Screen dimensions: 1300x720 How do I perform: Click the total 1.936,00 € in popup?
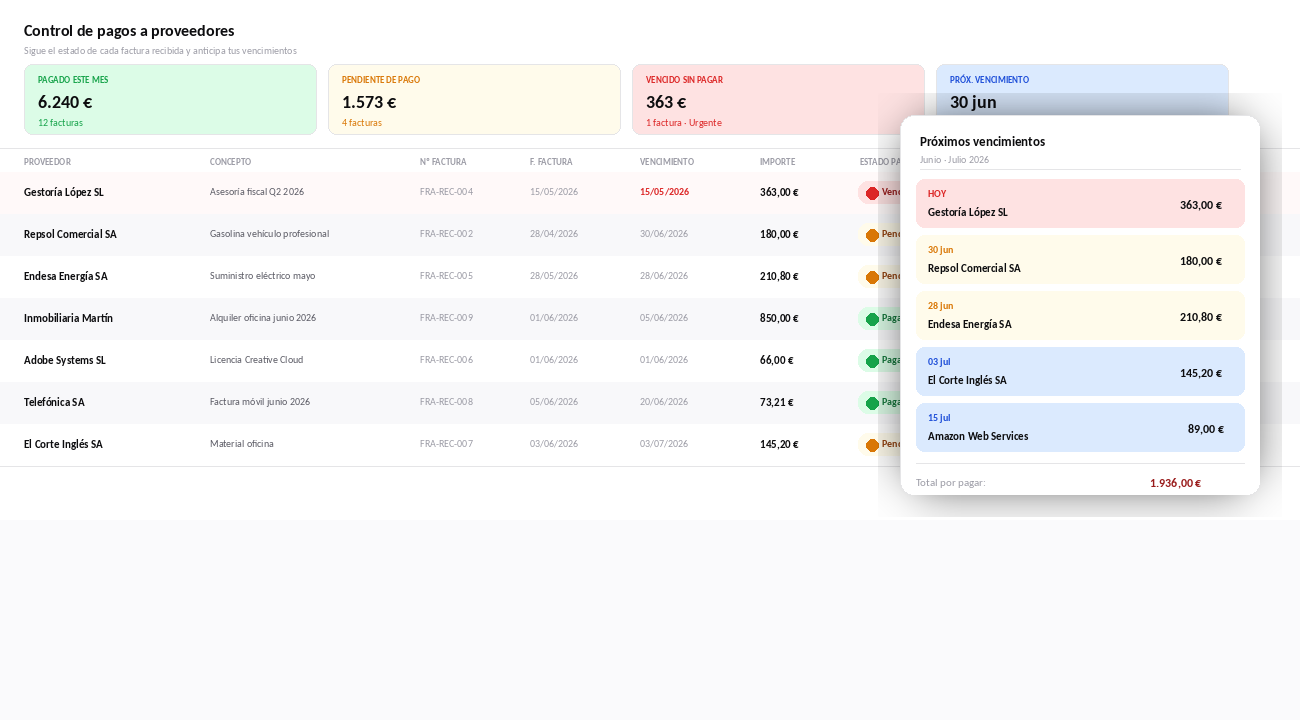tap(1175, 483)
